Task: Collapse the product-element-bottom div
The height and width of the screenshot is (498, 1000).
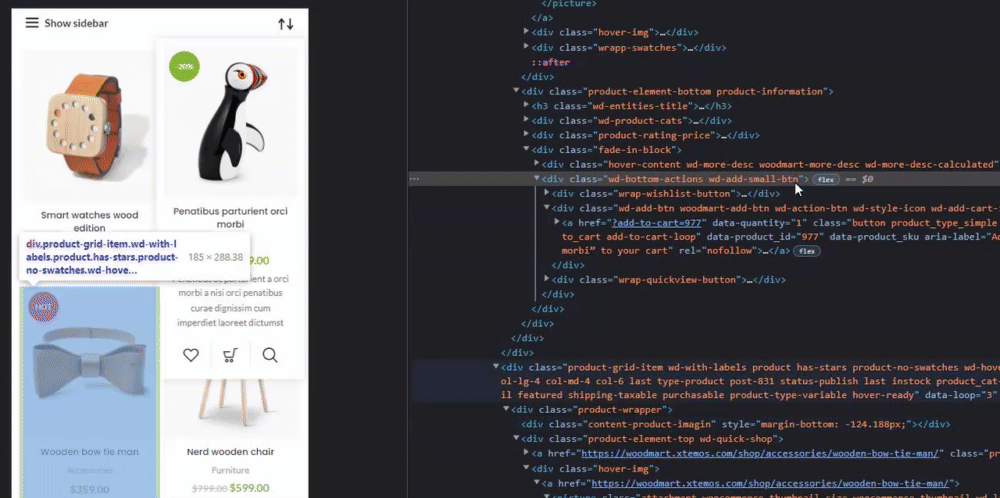Action: 516,91
